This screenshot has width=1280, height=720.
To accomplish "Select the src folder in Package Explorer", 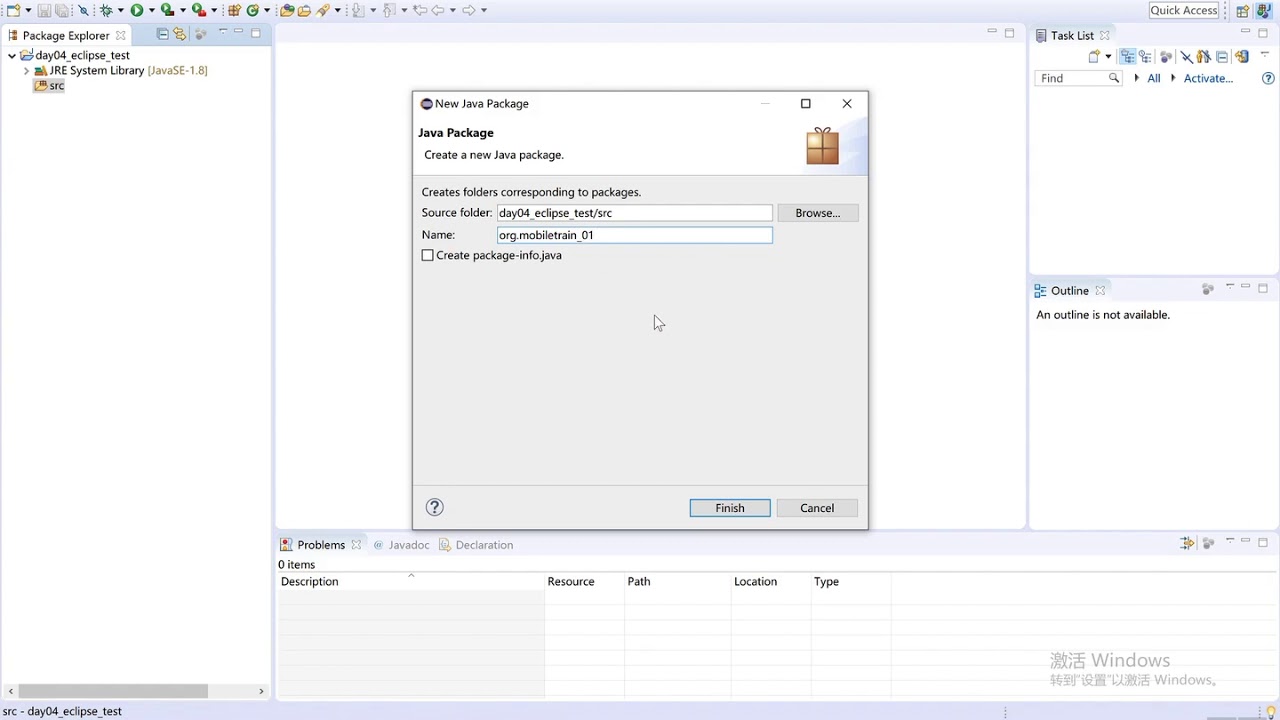I will click(49, 86).
